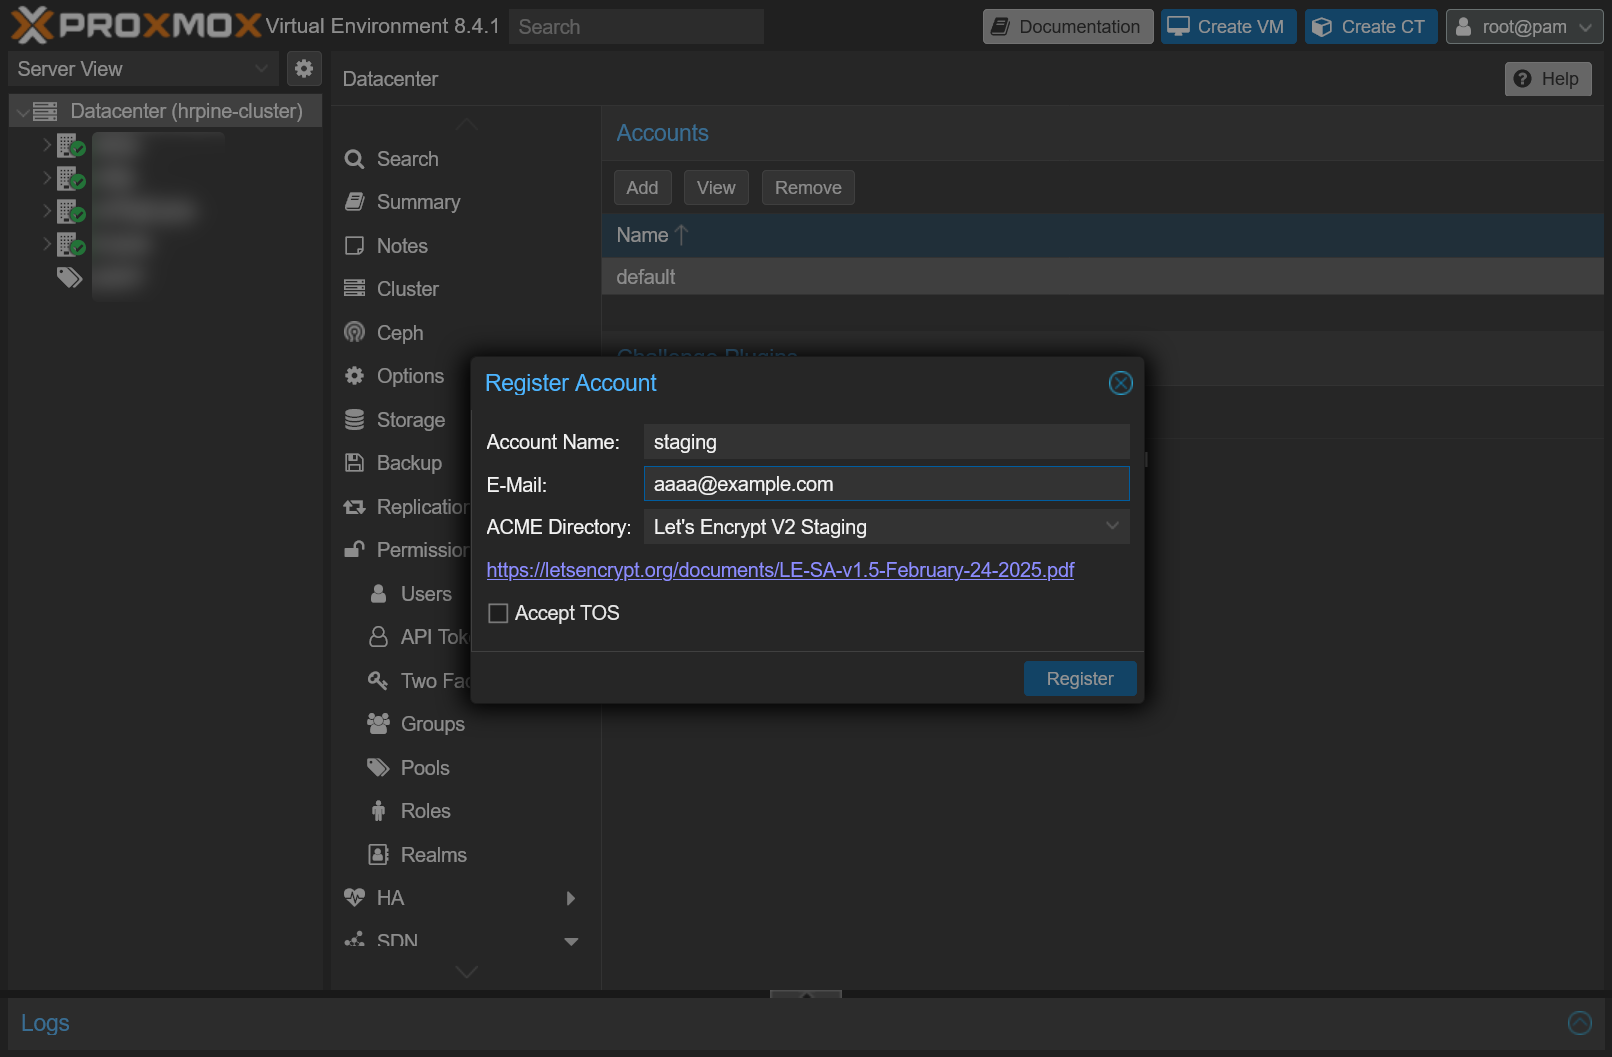Viewport: 1612px width, 1057px height.
Task: Close the Register Account dialog
Action: (x=1120, y=383)
